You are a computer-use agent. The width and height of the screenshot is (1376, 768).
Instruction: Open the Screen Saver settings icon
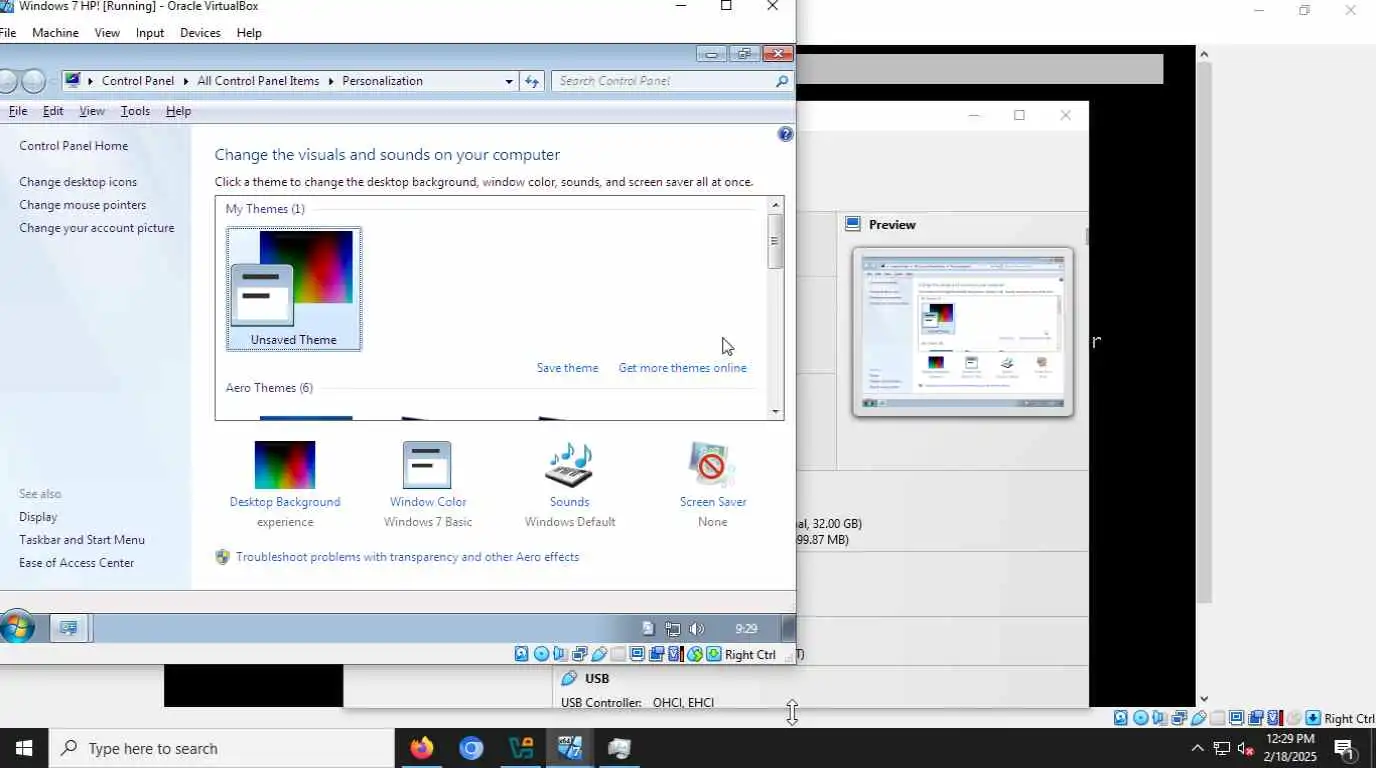pos(712,466)
